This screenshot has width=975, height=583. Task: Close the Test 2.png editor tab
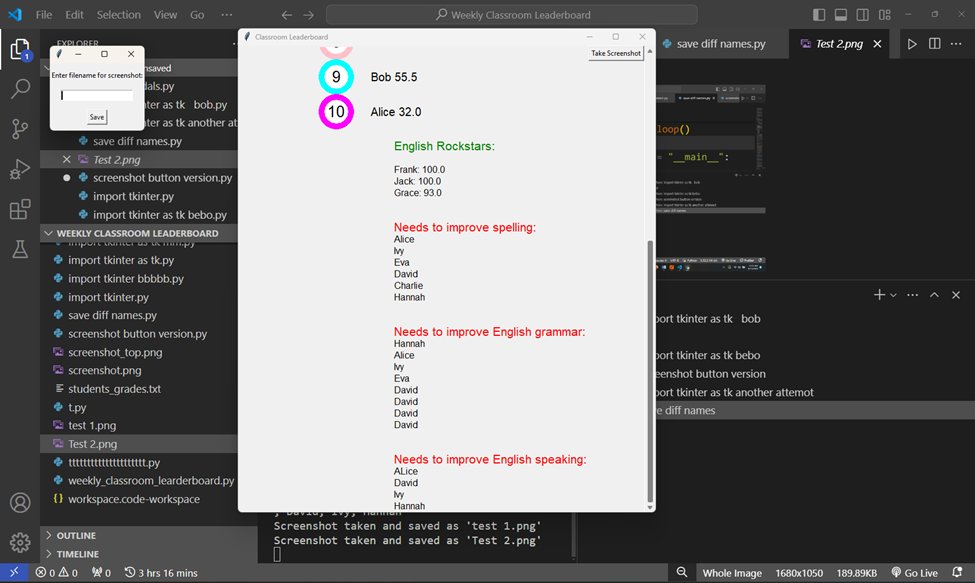click(877, 44)
